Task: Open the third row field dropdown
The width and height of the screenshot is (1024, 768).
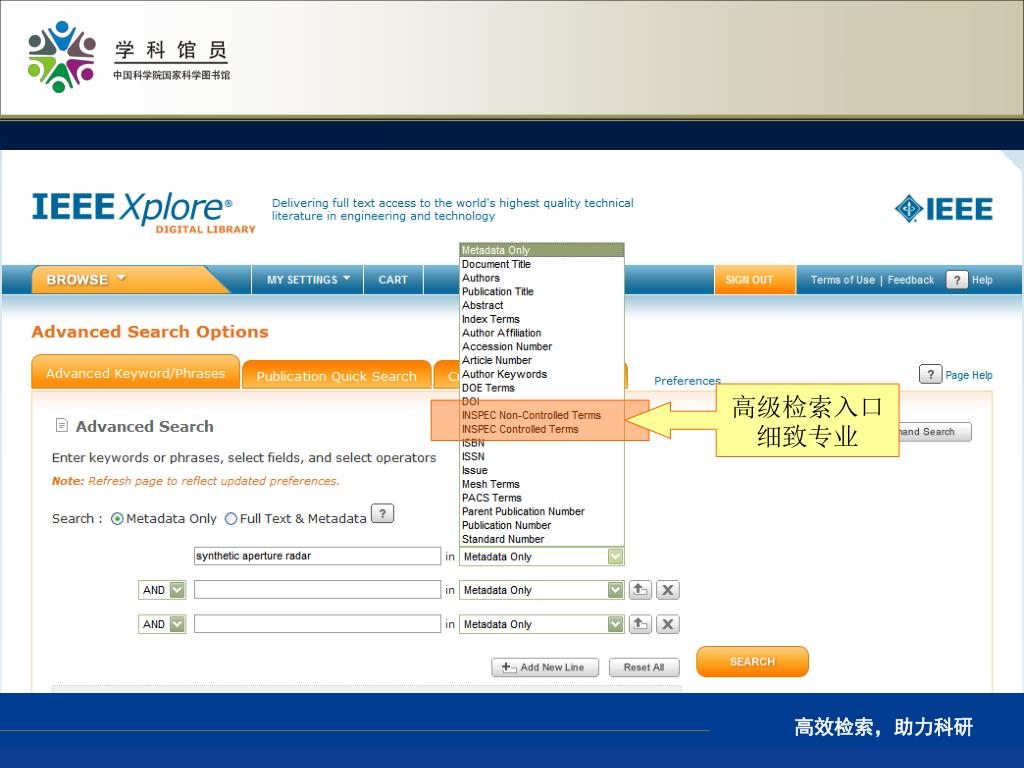Action: 615,624
